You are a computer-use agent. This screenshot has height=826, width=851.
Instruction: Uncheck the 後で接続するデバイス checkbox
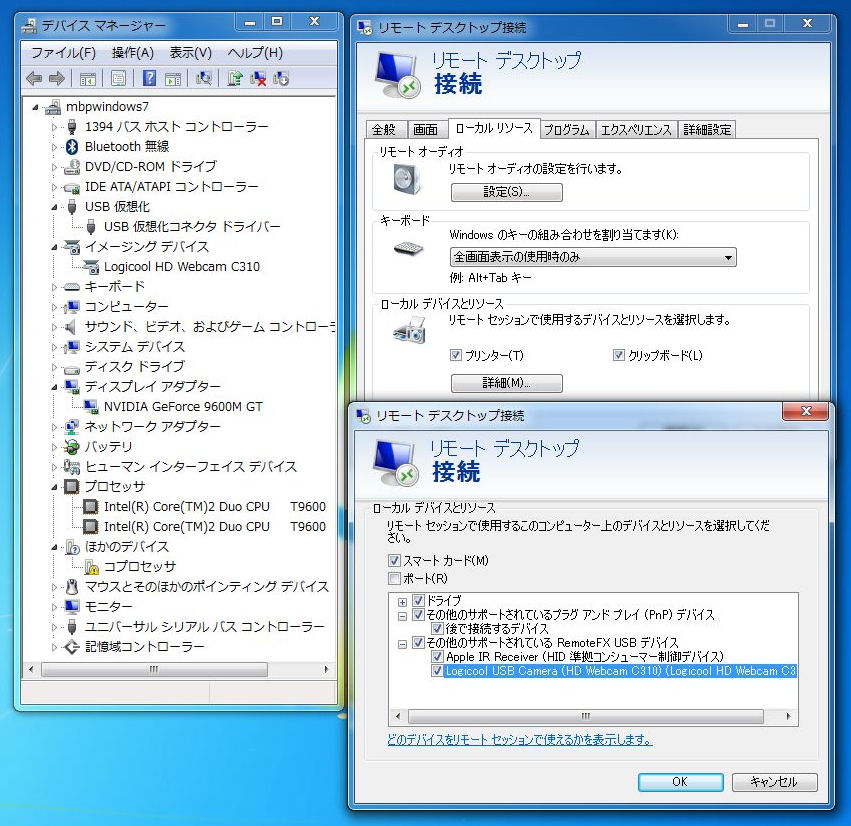(437, 629)
